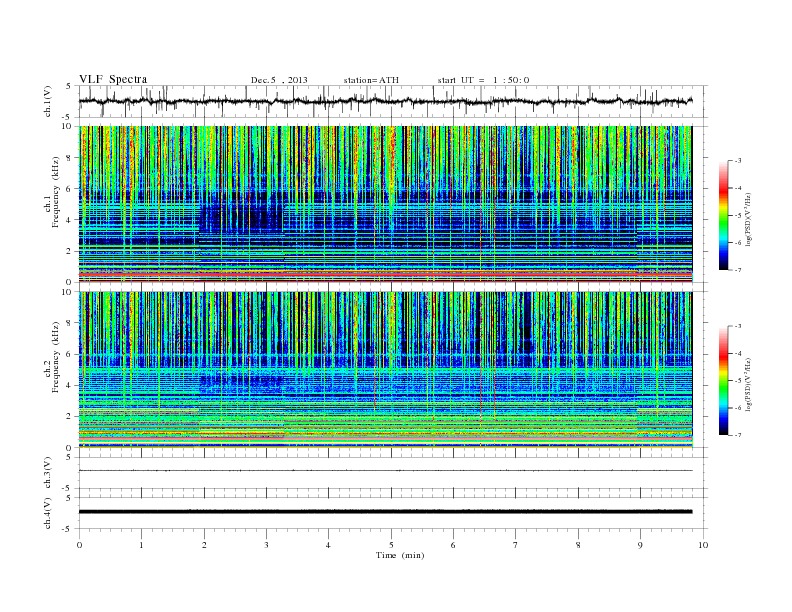Click the log(PSD) label beside lower color bar

749,384
